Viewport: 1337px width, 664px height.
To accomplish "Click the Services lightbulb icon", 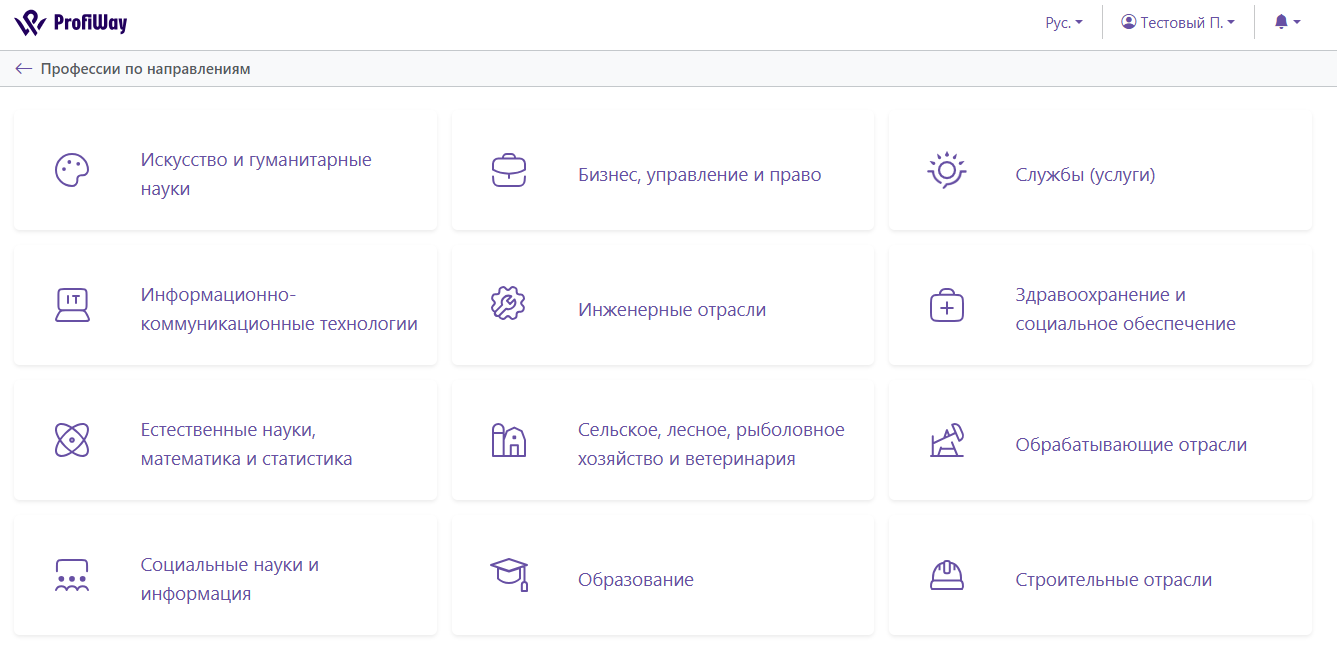I will coord(946,171).
